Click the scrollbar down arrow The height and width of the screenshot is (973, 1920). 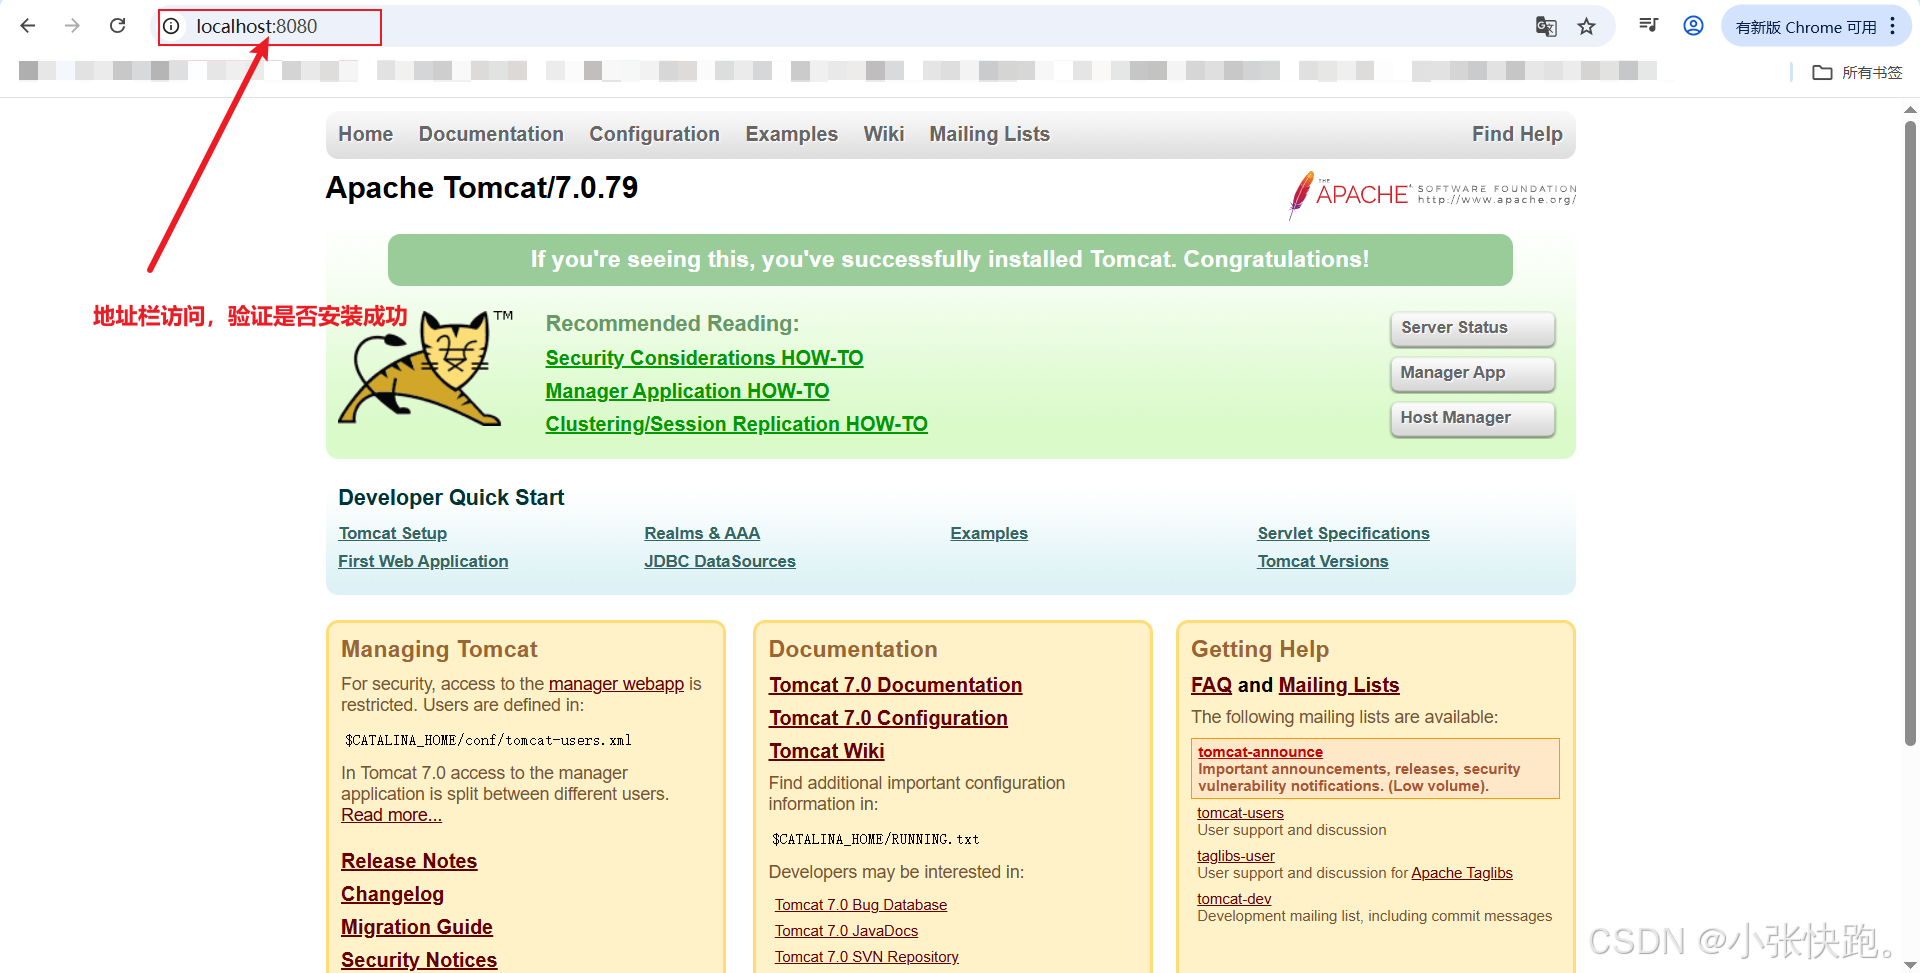(1910, 964)
